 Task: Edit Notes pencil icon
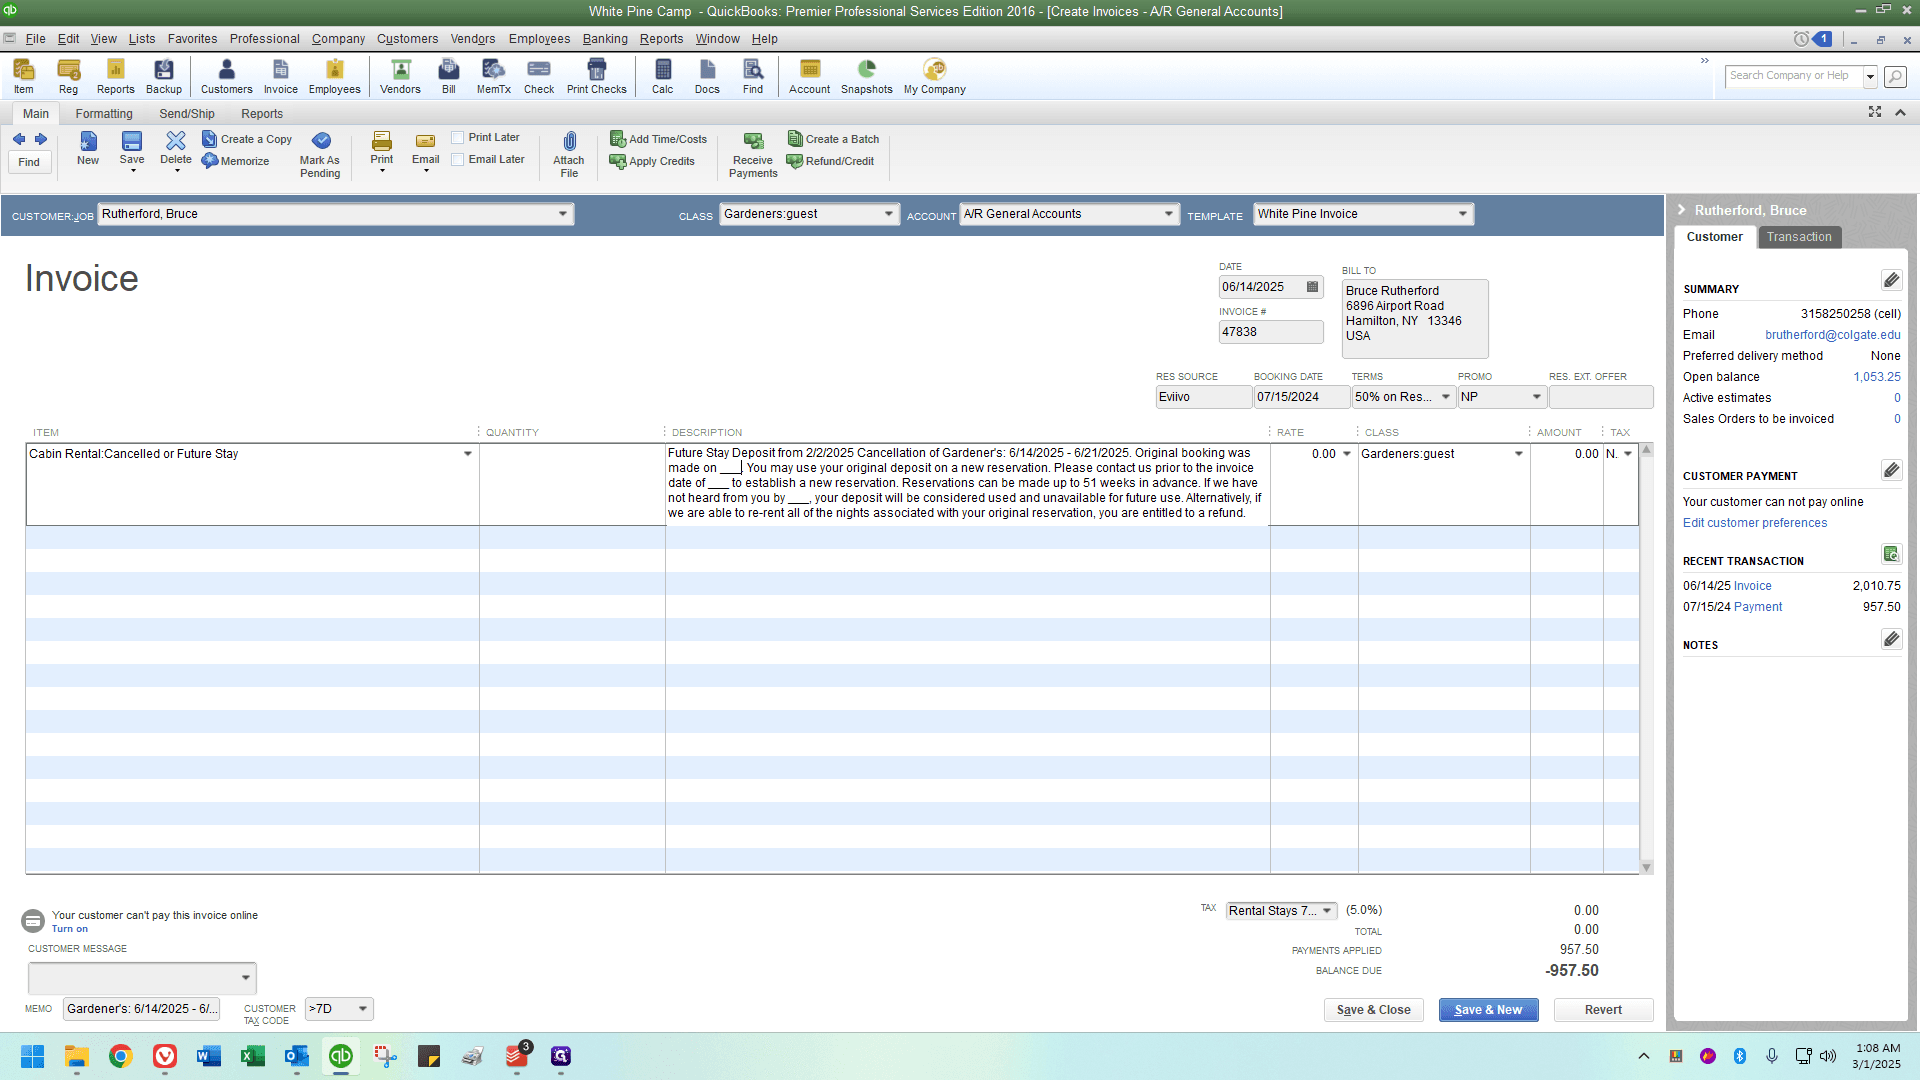point(1891,639)
